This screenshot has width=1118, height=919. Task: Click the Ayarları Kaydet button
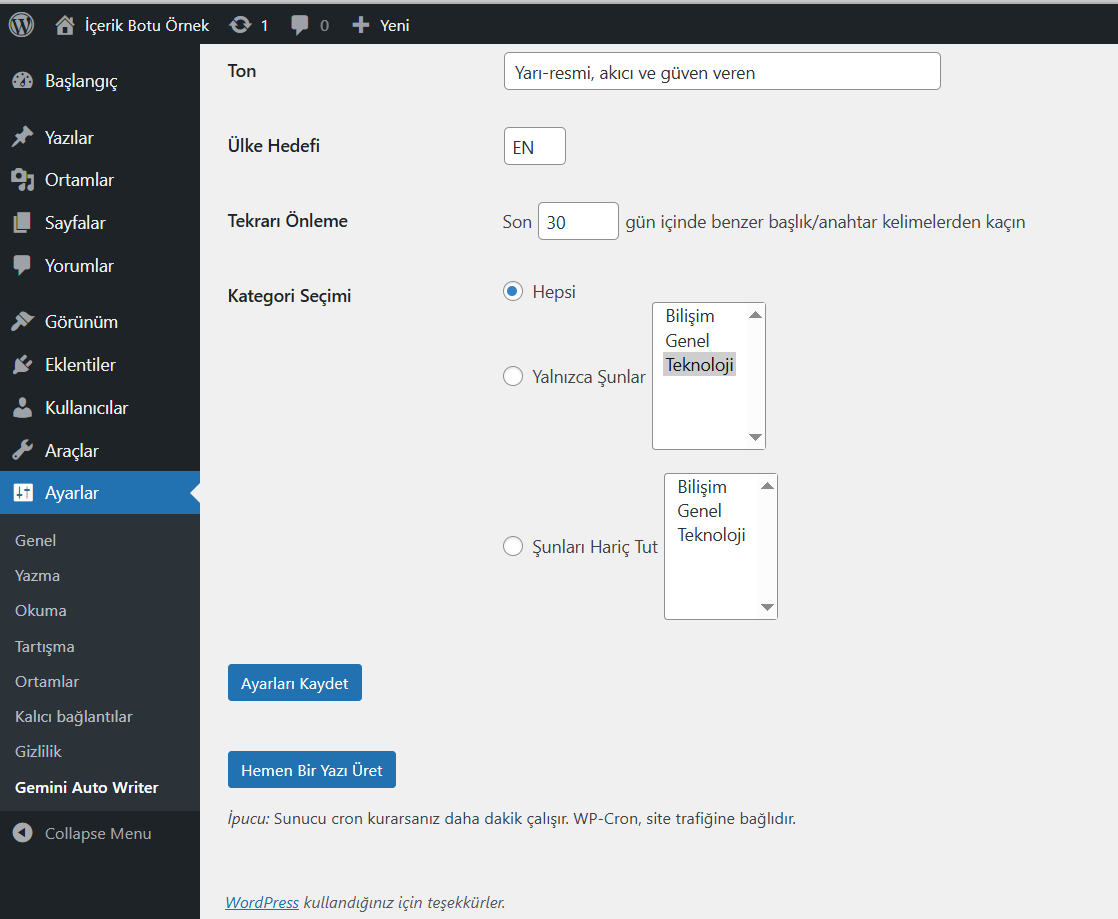pyautogui.click(x=295, y=682)
